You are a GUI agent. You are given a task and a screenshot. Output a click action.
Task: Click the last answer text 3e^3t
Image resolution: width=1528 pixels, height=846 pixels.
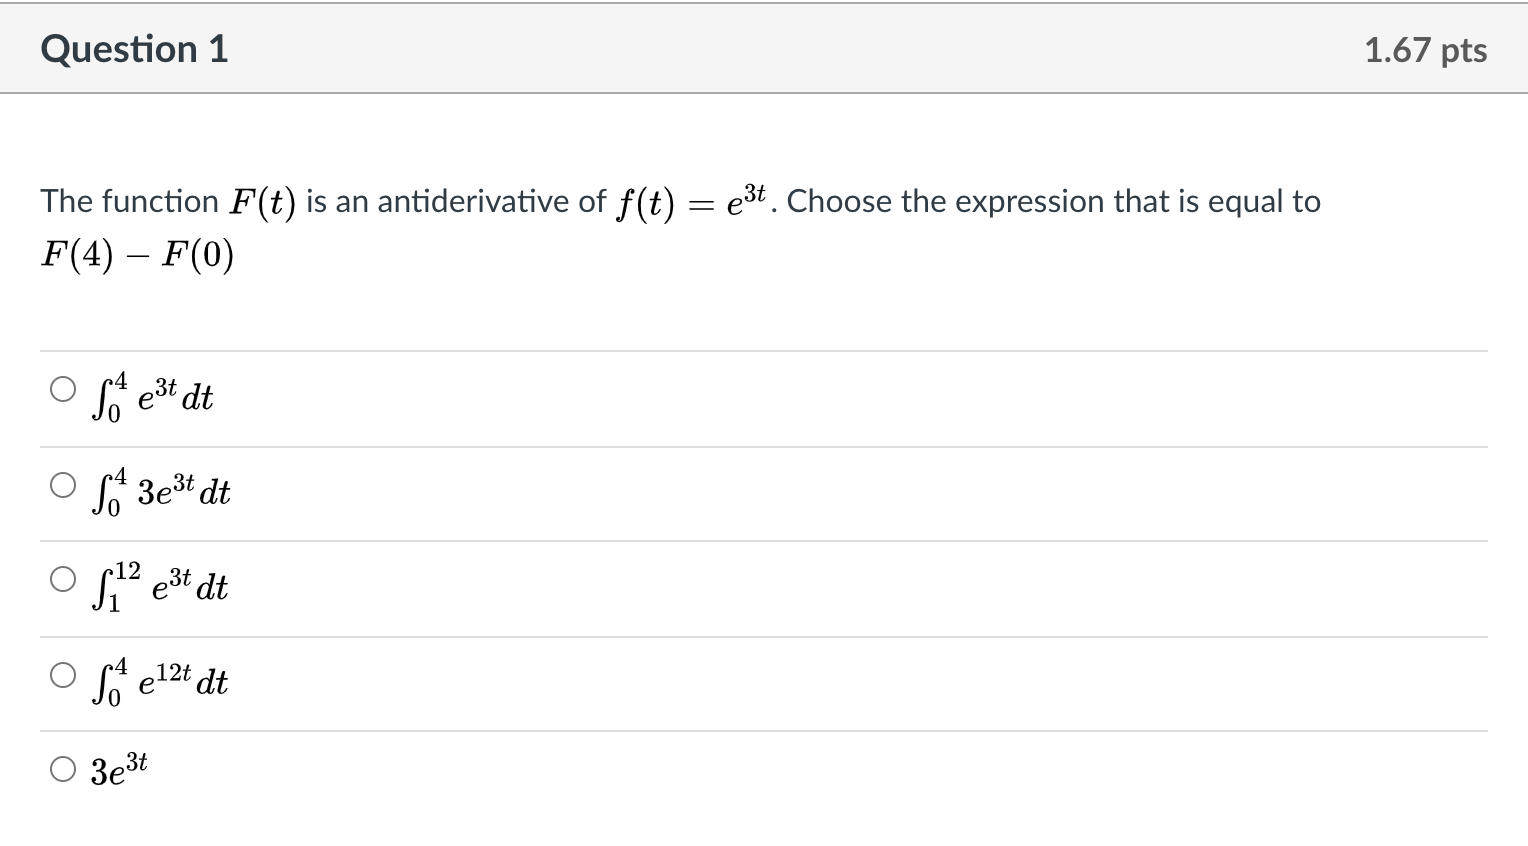[119, 770]
